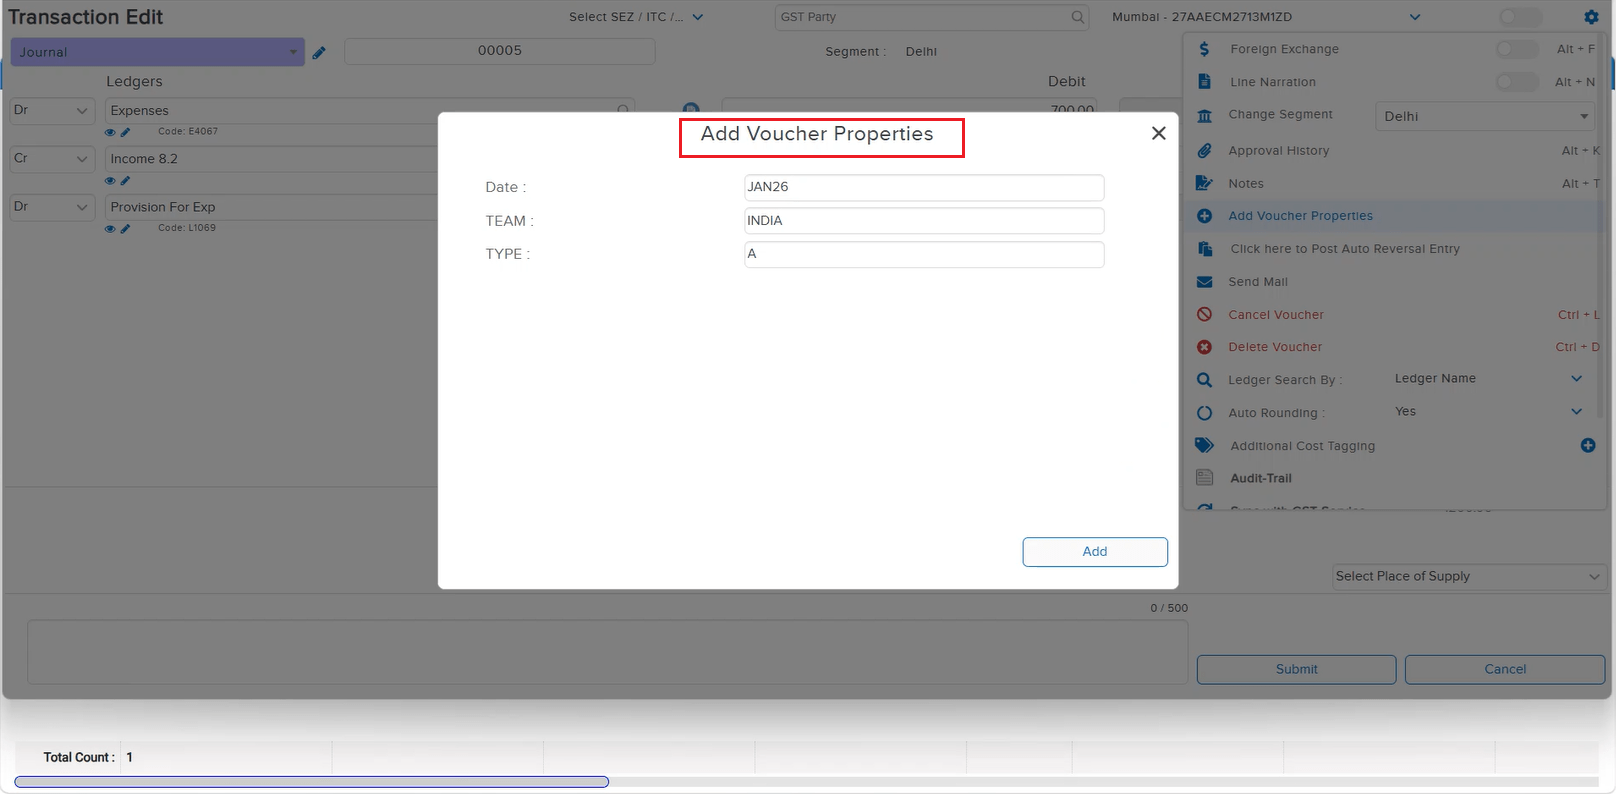Toggle eye icon under Income 8.2 ledger
The image size is (1624, 794).
pos(110,181)
